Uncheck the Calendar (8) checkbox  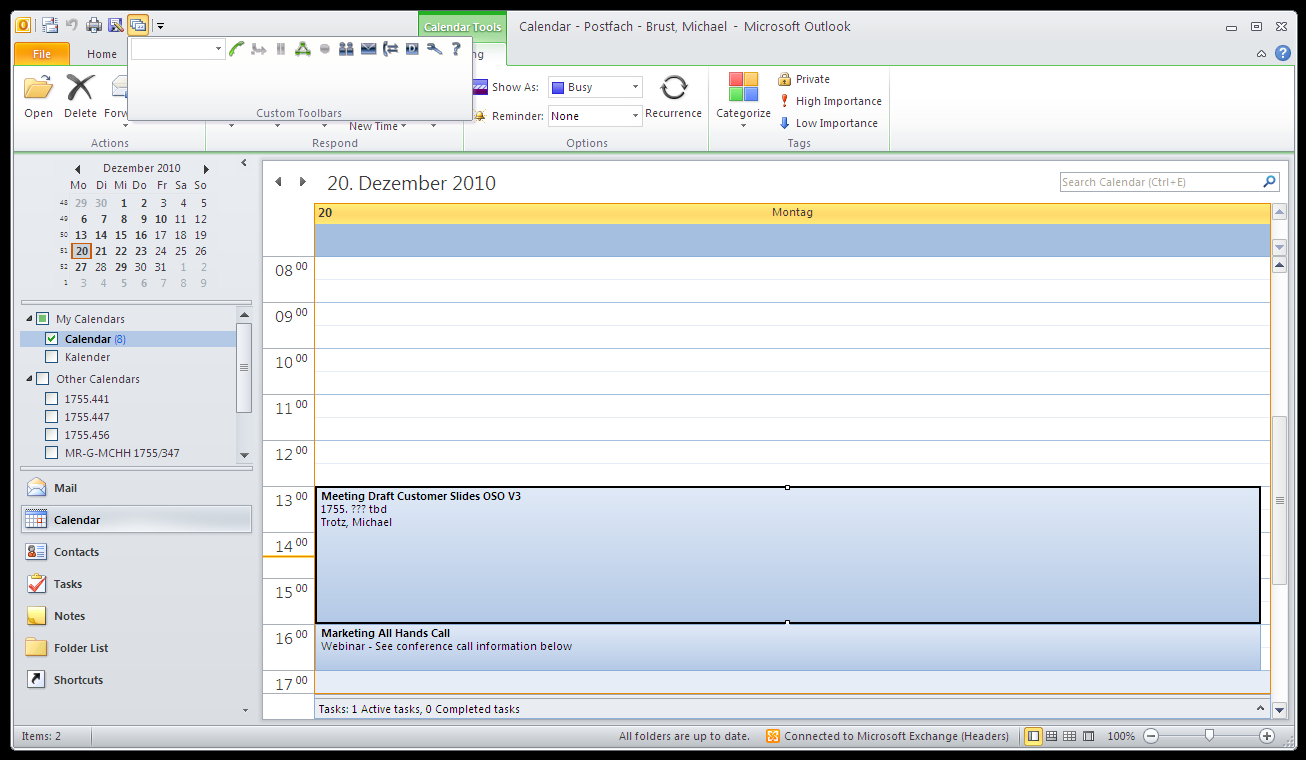(x=52, y=339)
